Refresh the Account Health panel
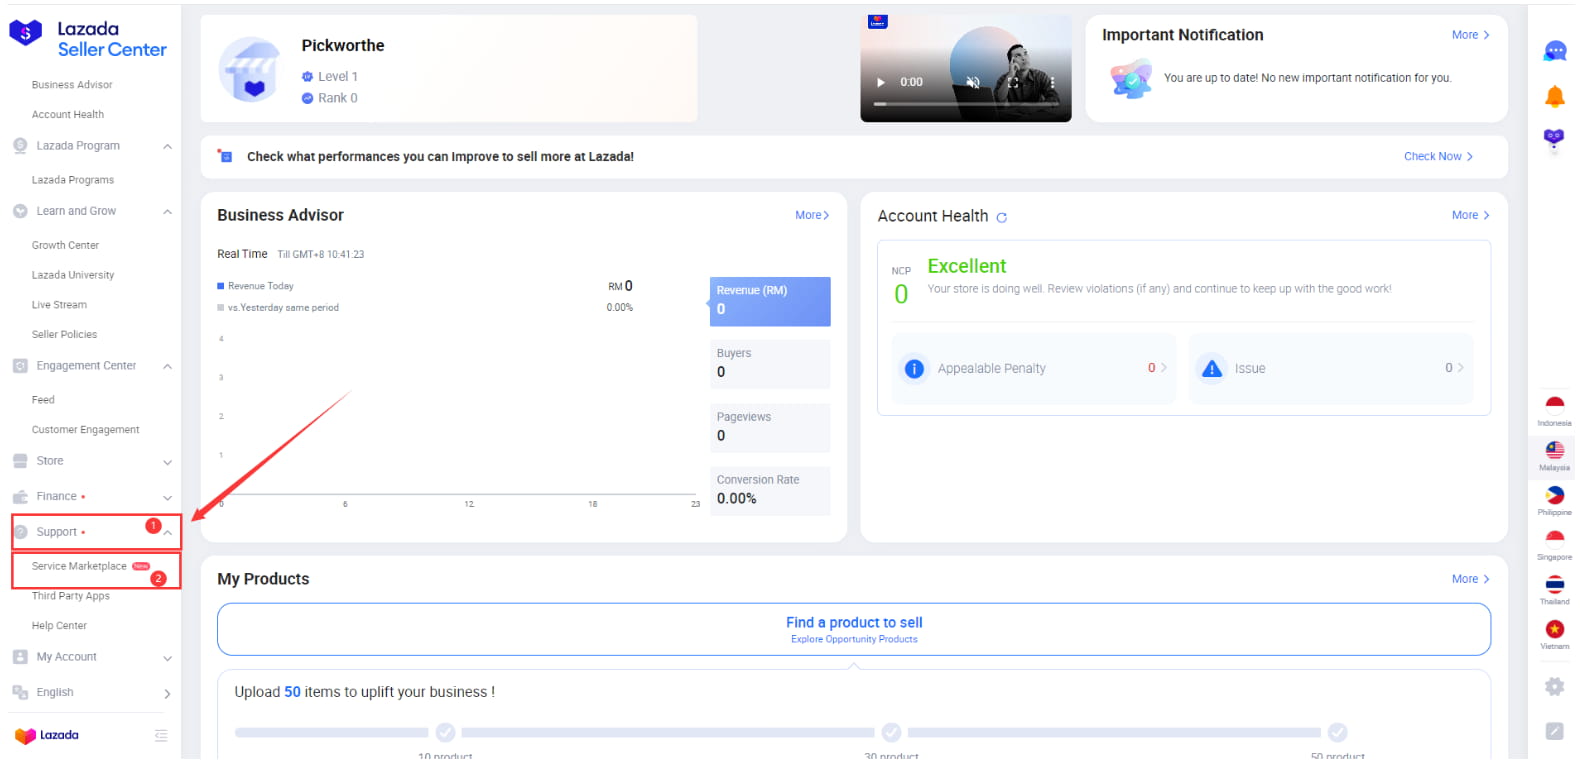 (1001, 217)
